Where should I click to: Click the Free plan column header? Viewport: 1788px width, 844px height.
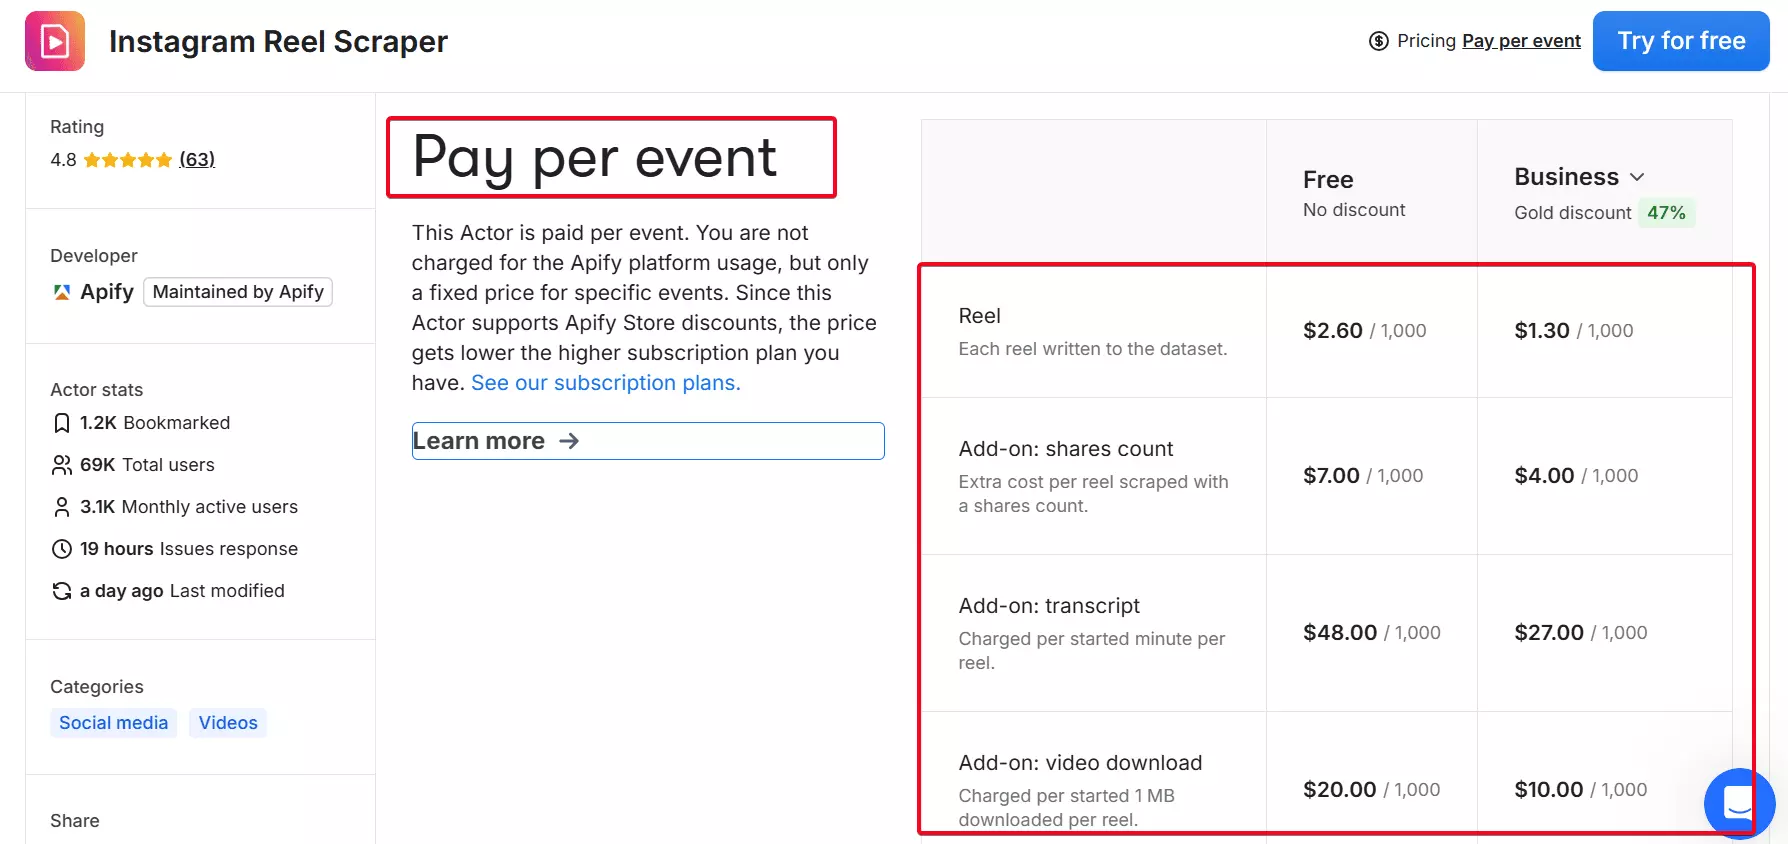[x=1328, y=180]
